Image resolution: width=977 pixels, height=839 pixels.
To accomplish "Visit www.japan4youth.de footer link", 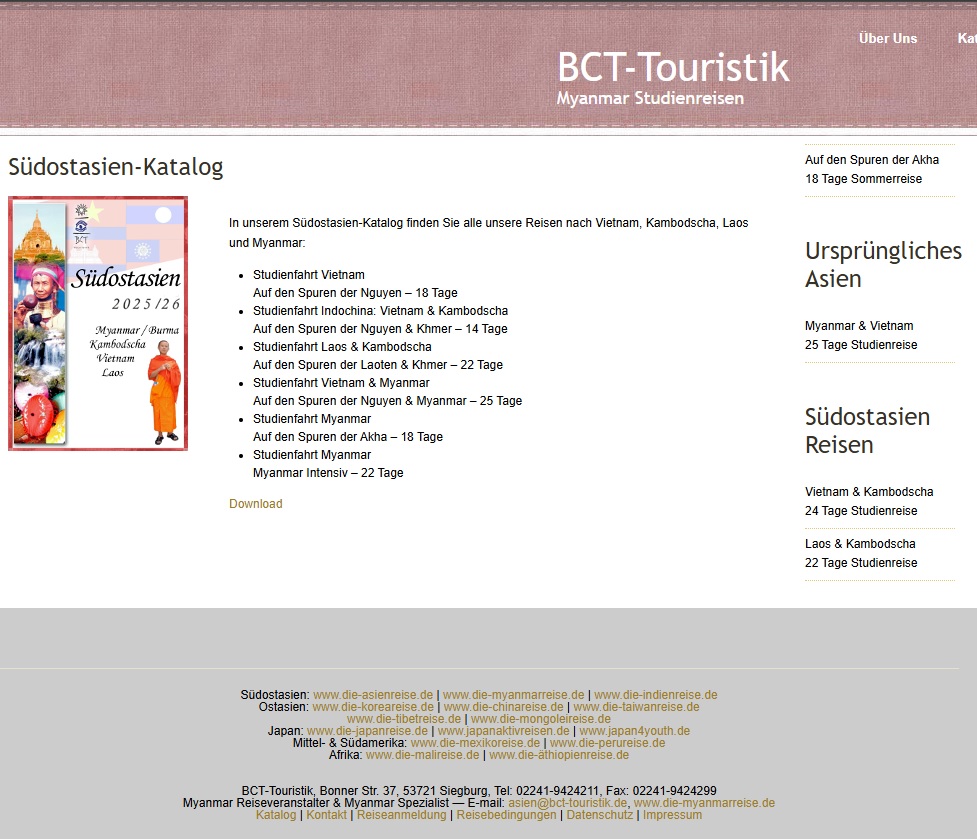I will point(635,731).
